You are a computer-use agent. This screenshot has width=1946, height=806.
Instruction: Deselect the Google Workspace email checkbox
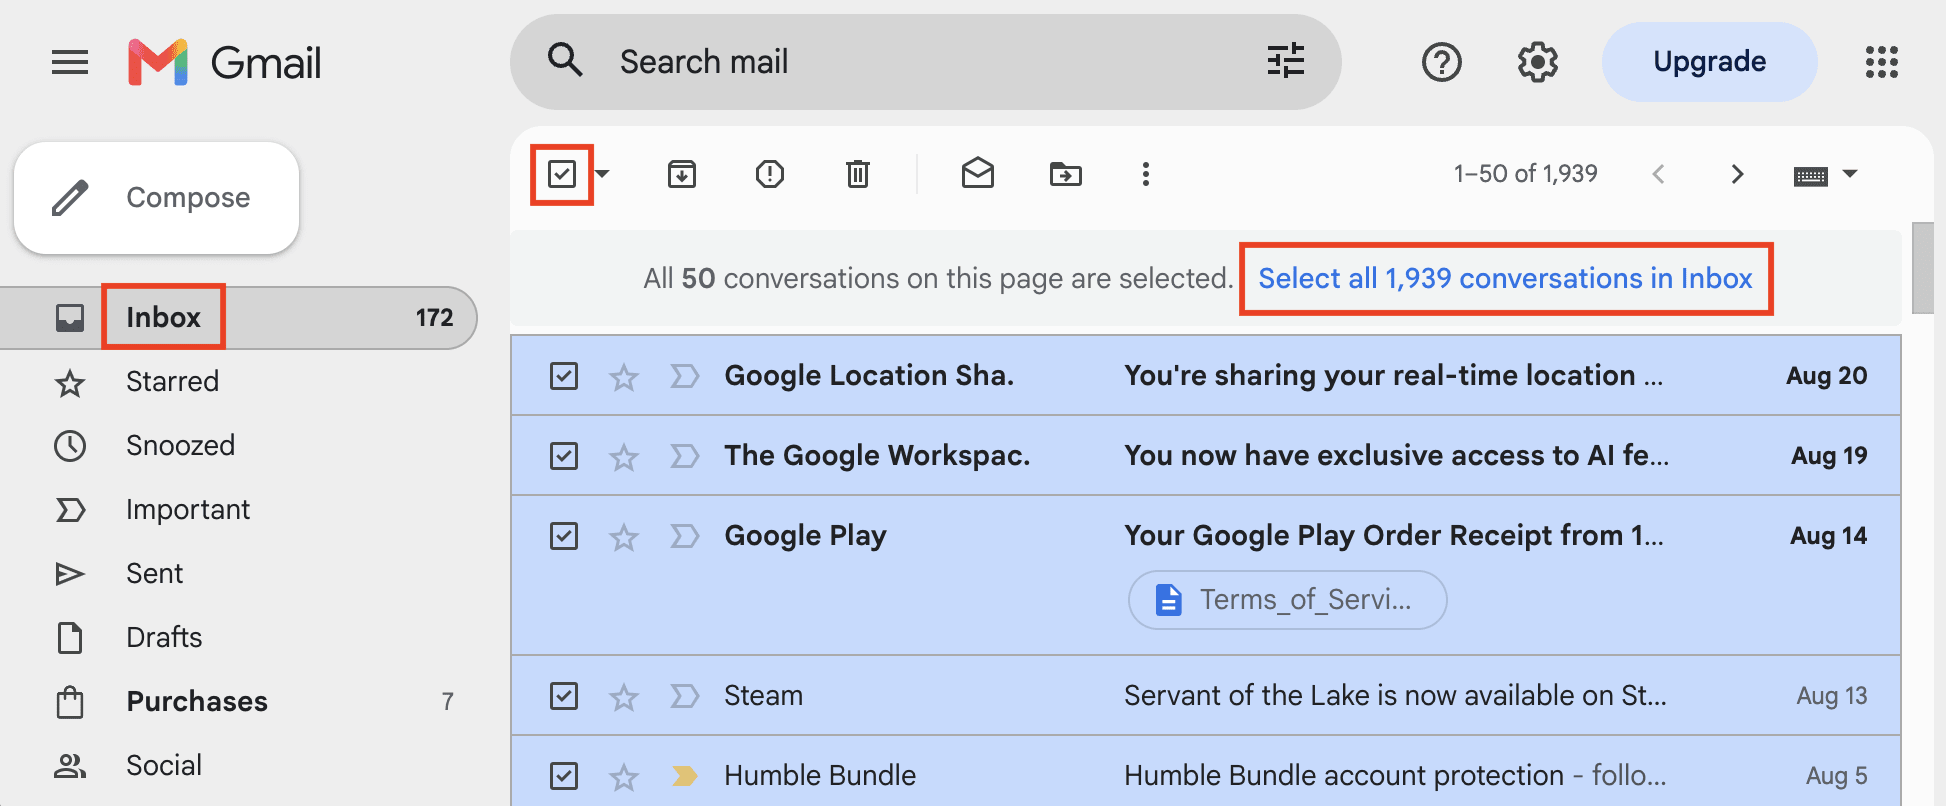click(564, 456)
